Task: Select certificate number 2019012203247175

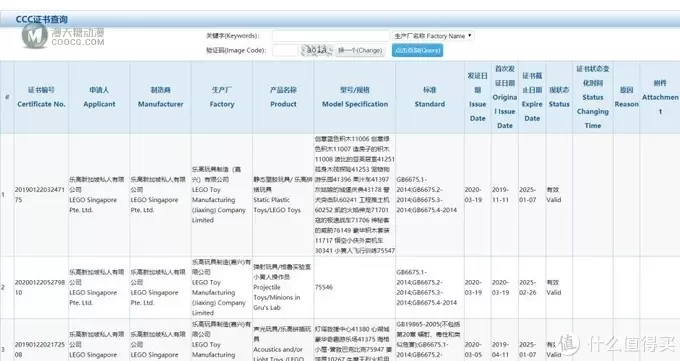Action: coord(40,195)
